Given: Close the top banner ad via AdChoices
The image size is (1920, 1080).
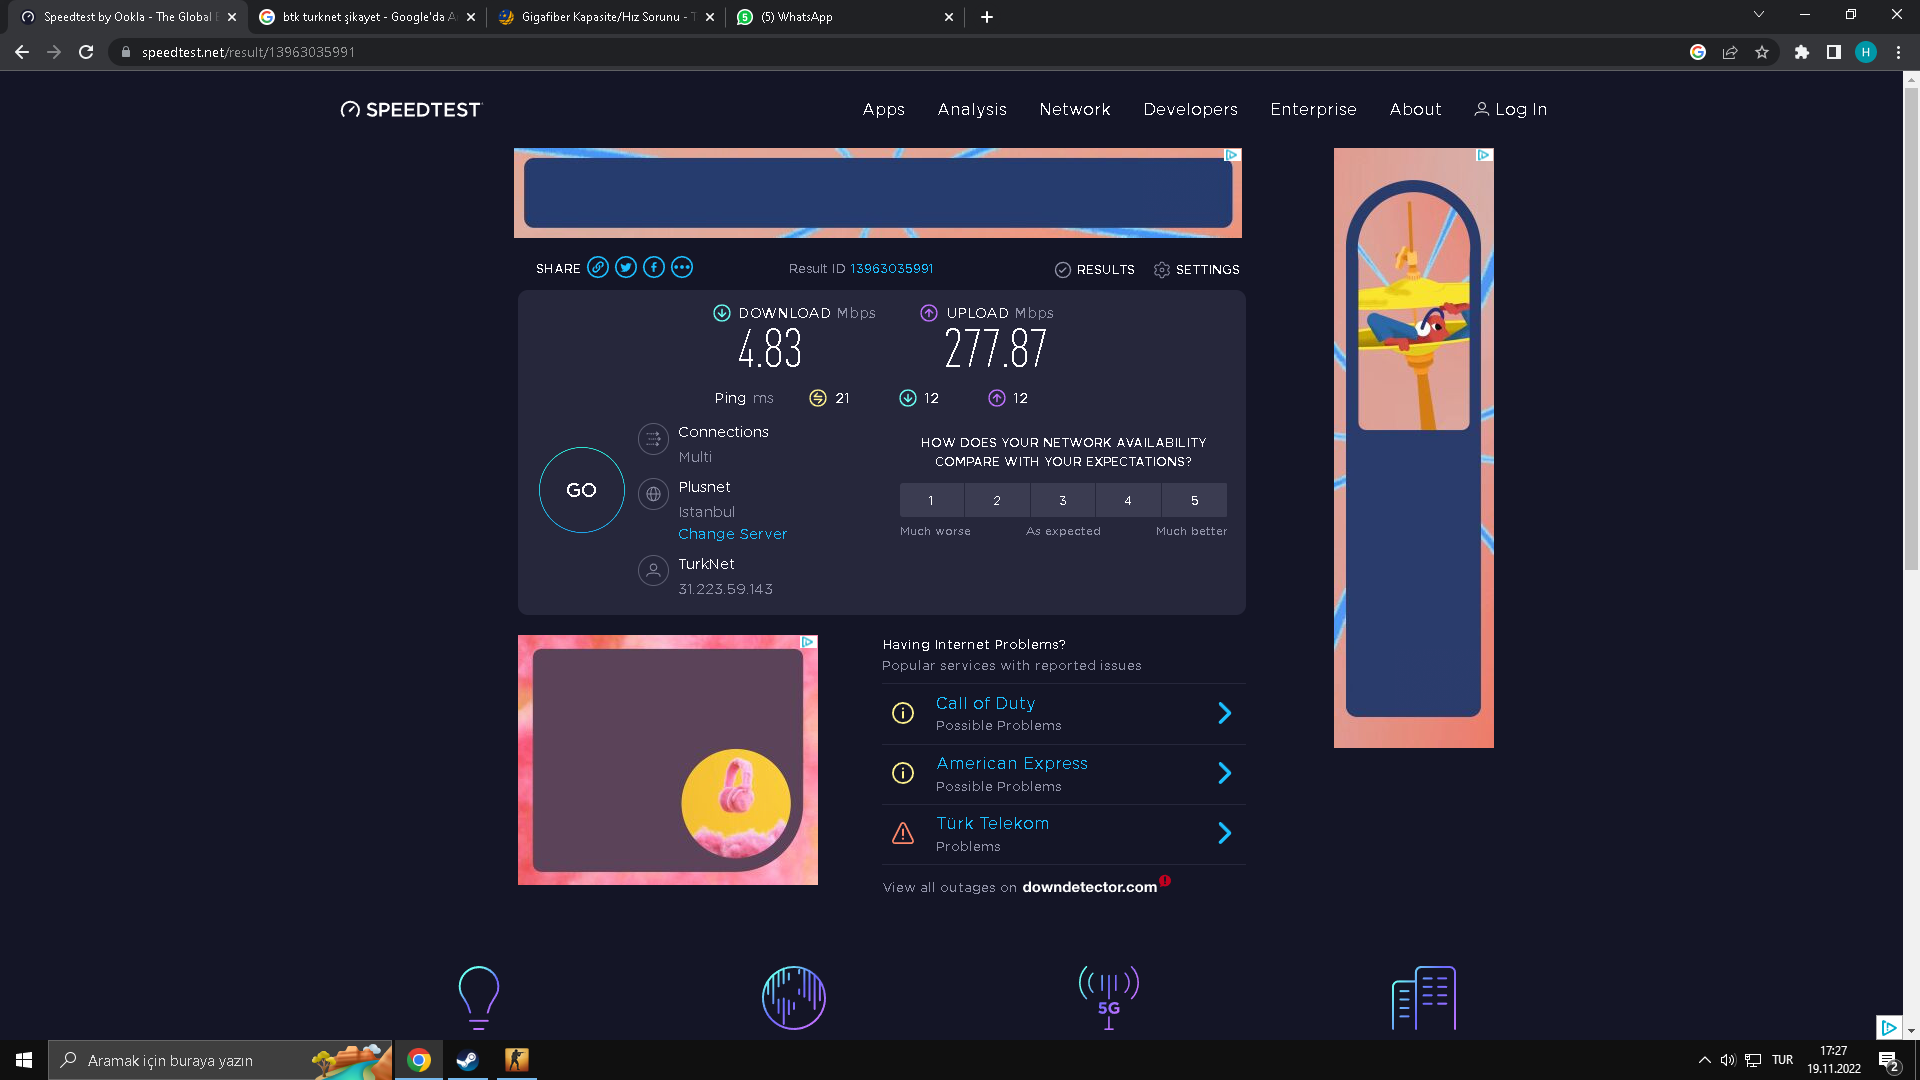Looking at the screenshot, I should (x=1232, y=155).
